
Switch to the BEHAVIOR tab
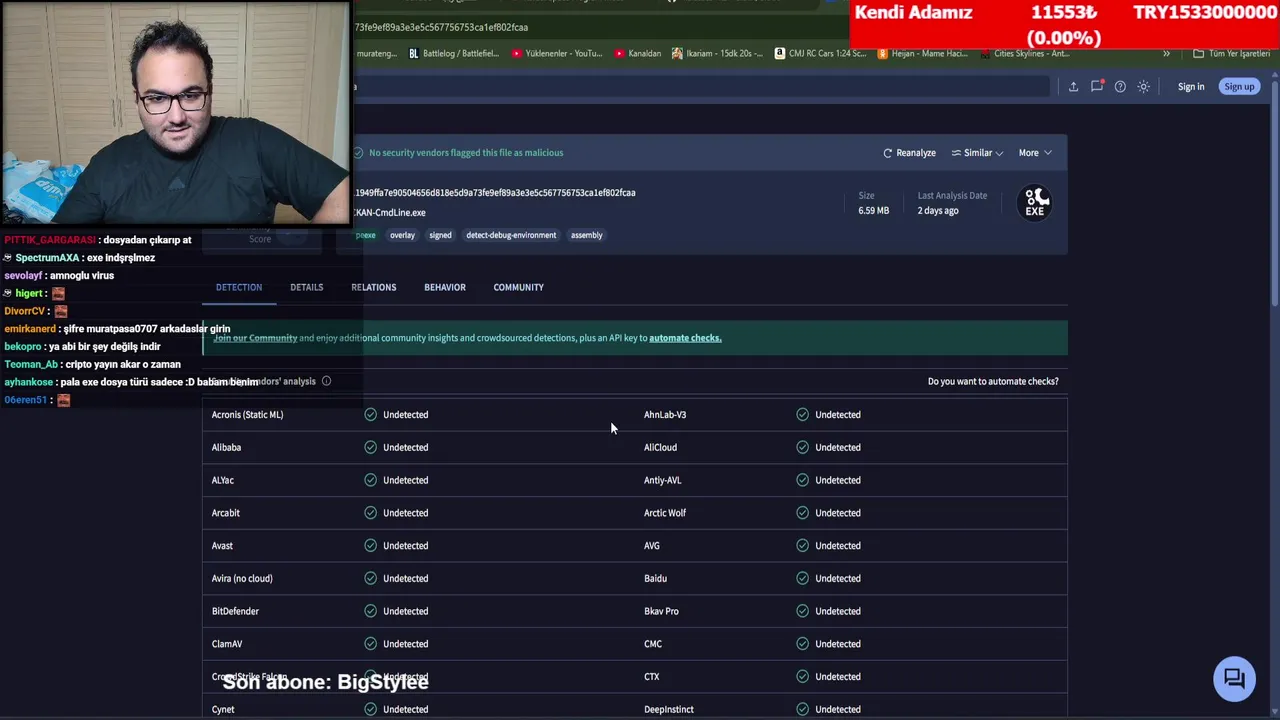click(x=445, y=287)
